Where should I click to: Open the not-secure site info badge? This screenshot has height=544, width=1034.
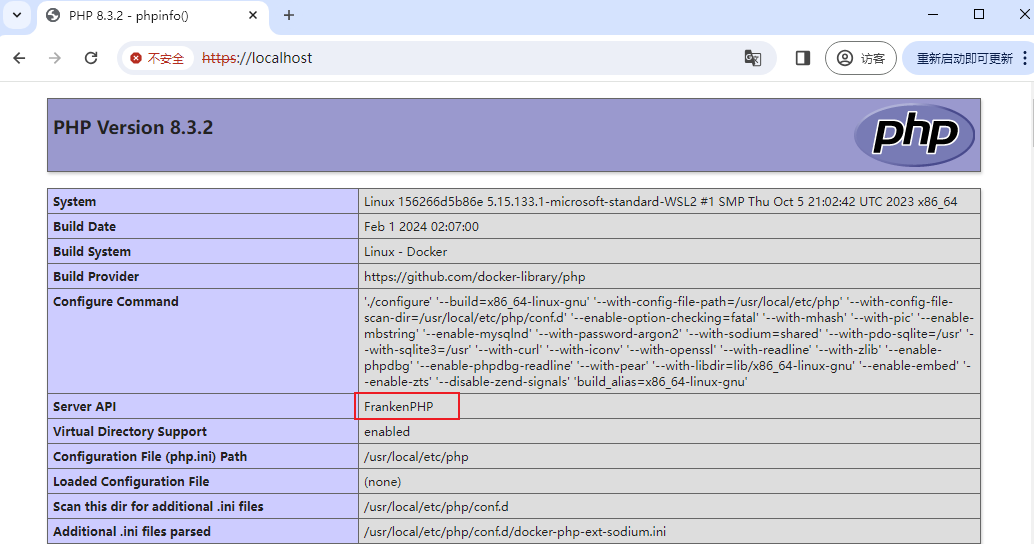point(158,58)
